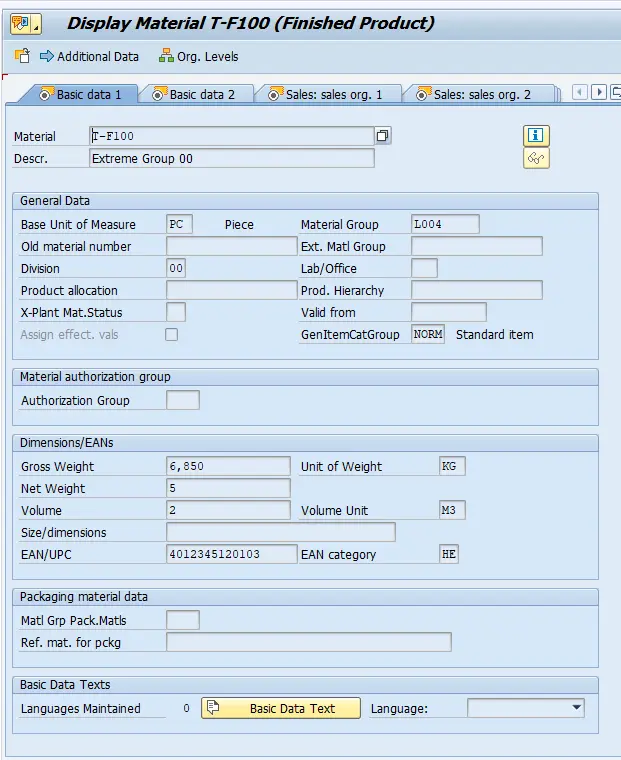Select the Base Unit of Measure field
The image size is (621, 760).
[179, 224]
